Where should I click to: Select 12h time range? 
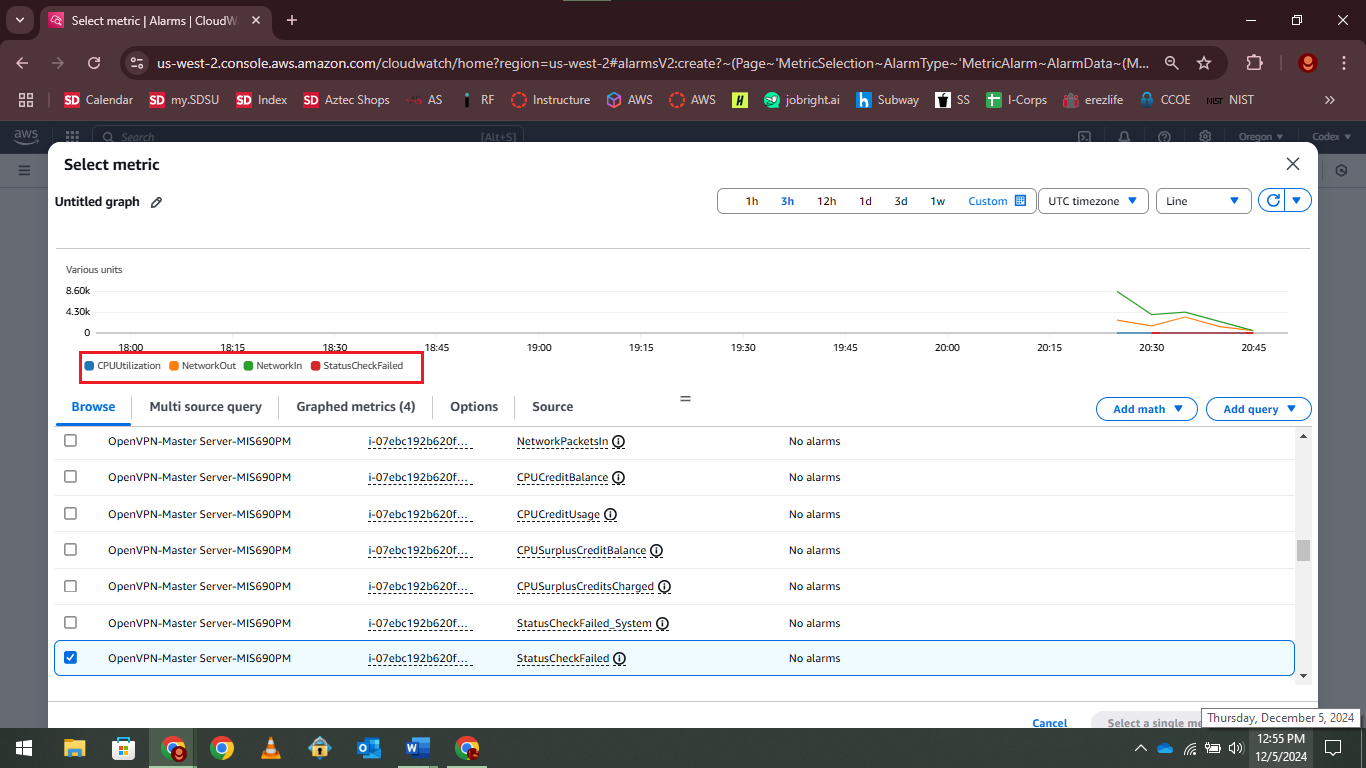(x=827, y=201)
